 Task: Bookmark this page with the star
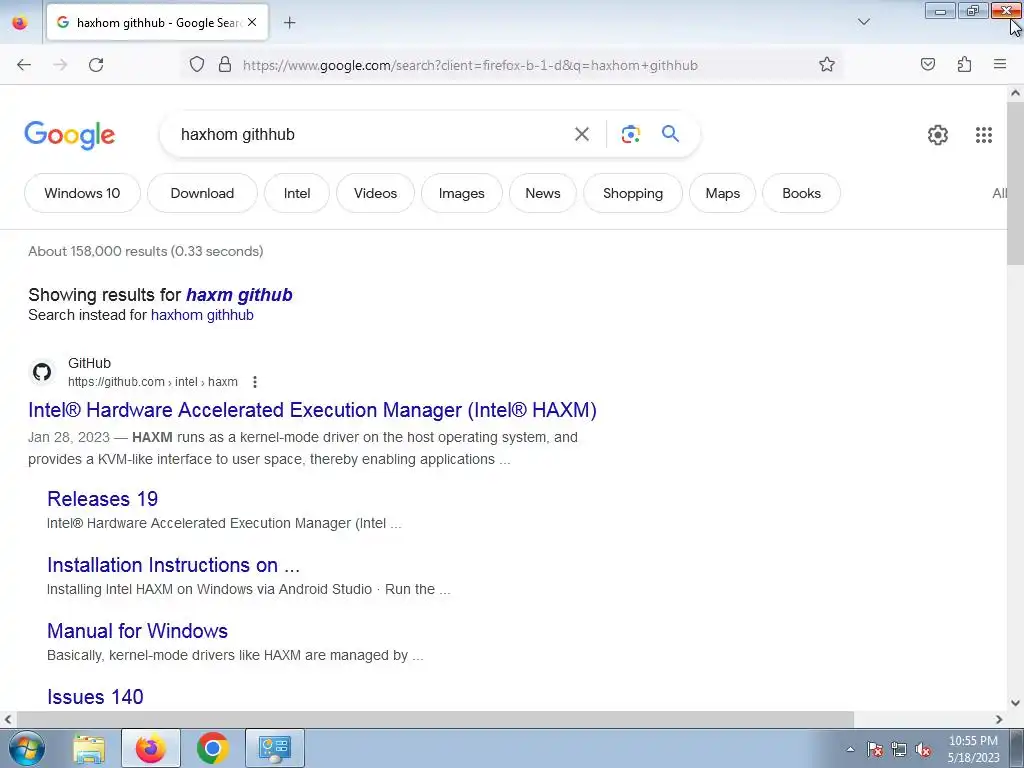click(827, 65)
